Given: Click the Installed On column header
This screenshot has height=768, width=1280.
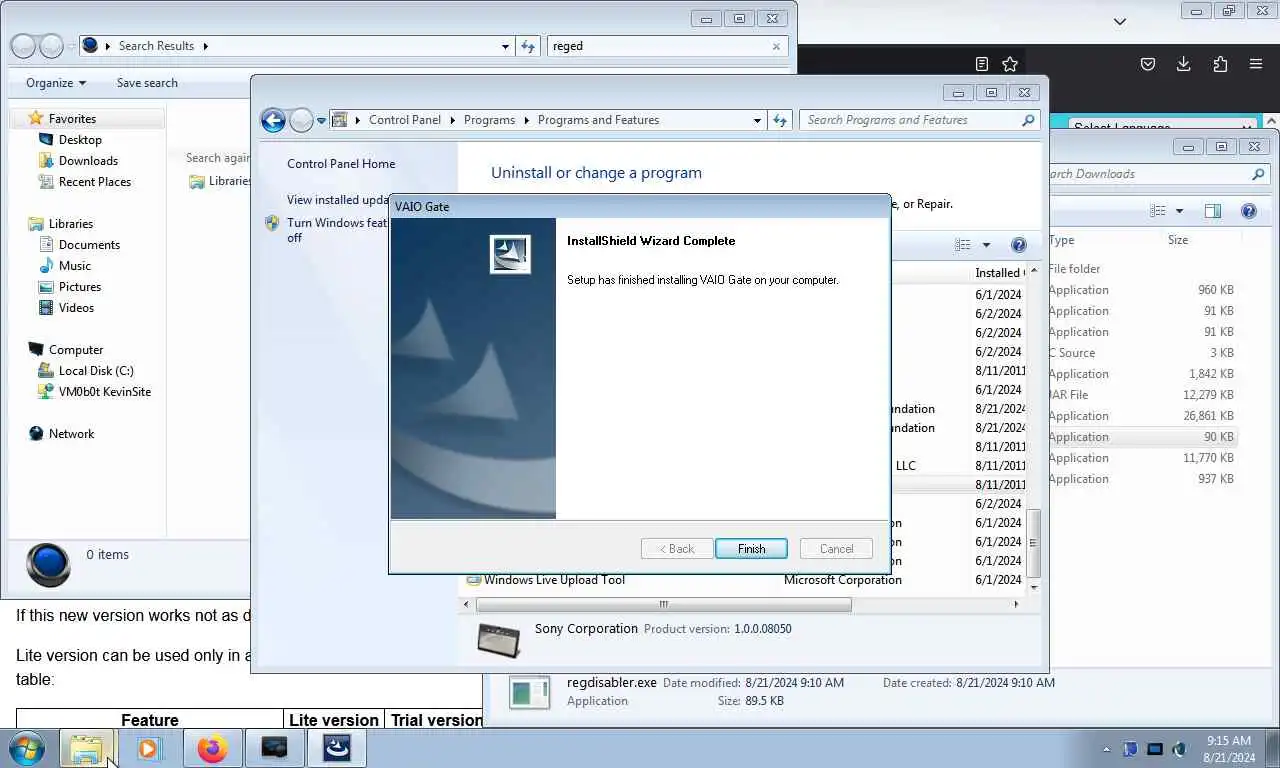Looking at the screenshot, I should [x=1000, y=273].
